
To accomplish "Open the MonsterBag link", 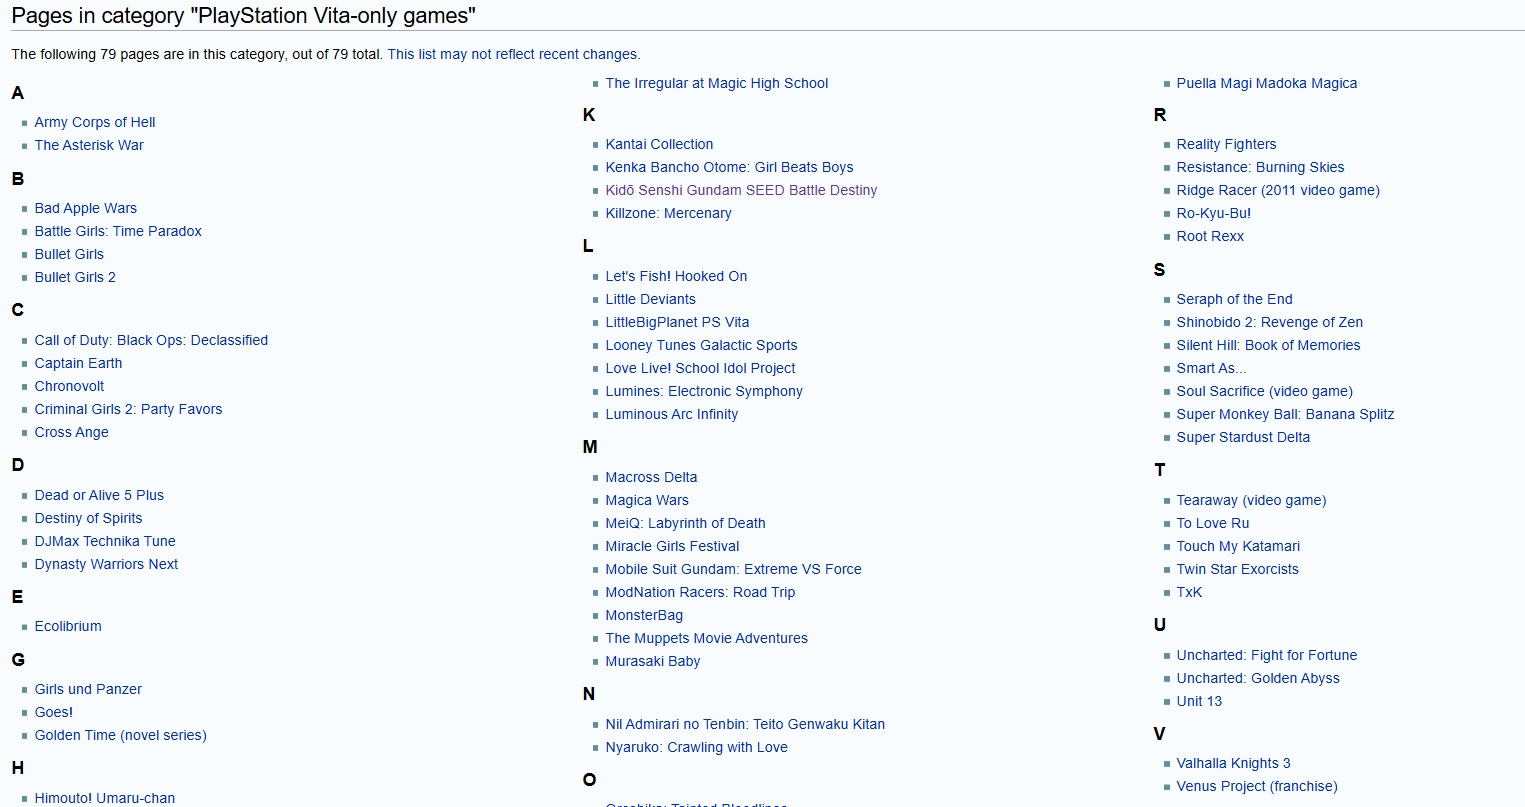I will [x=644, y=615].
